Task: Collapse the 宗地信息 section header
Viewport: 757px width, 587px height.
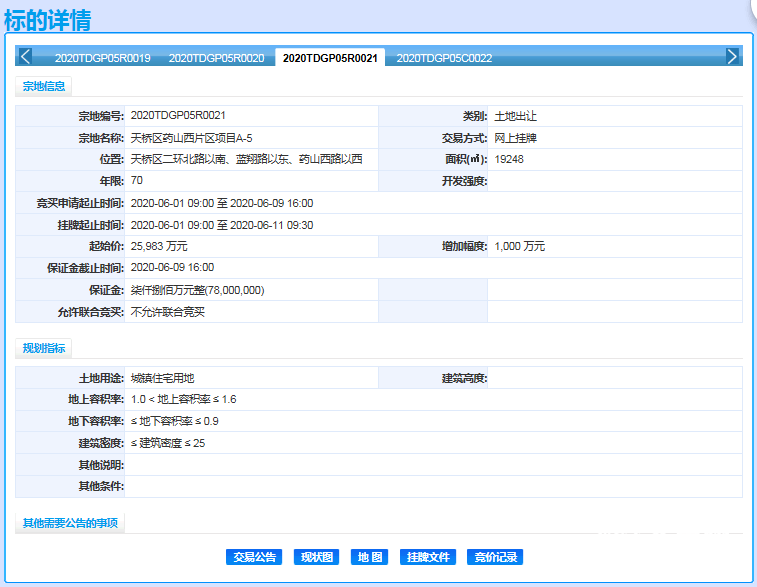Action: click(x=44, y=87)
